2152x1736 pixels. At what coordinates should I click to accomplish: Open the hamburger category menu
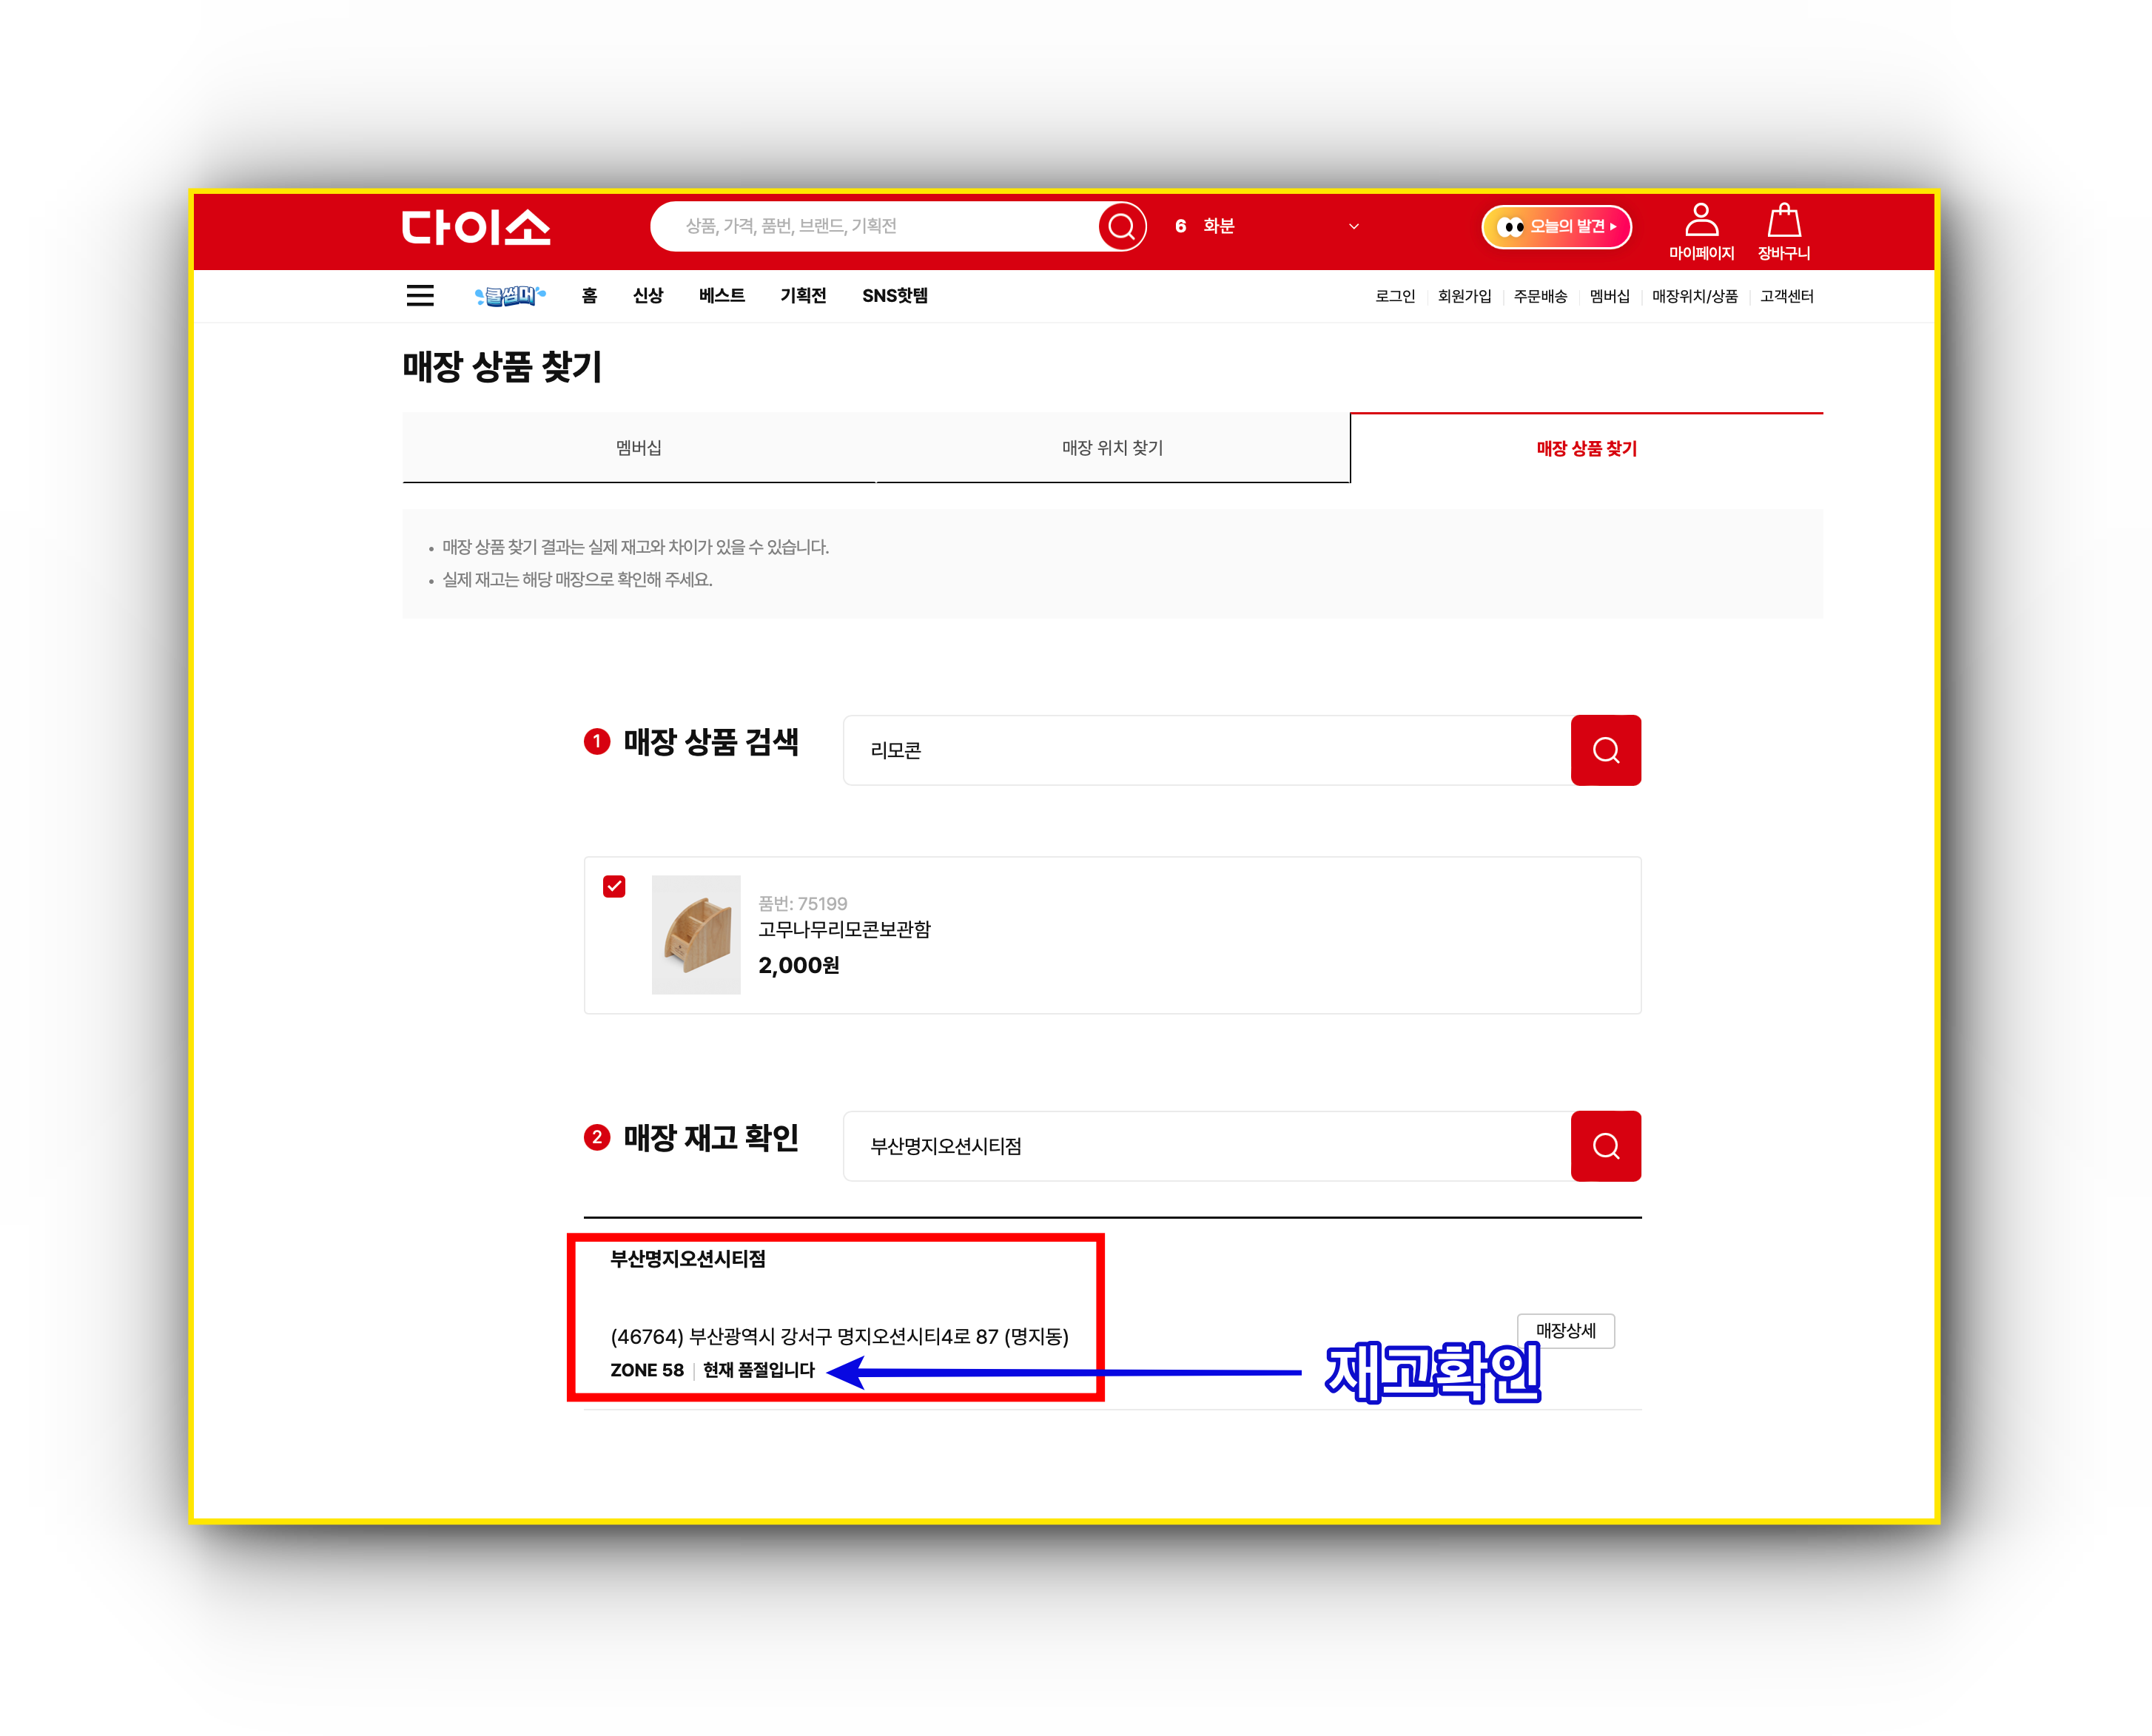tap(420, 296)
